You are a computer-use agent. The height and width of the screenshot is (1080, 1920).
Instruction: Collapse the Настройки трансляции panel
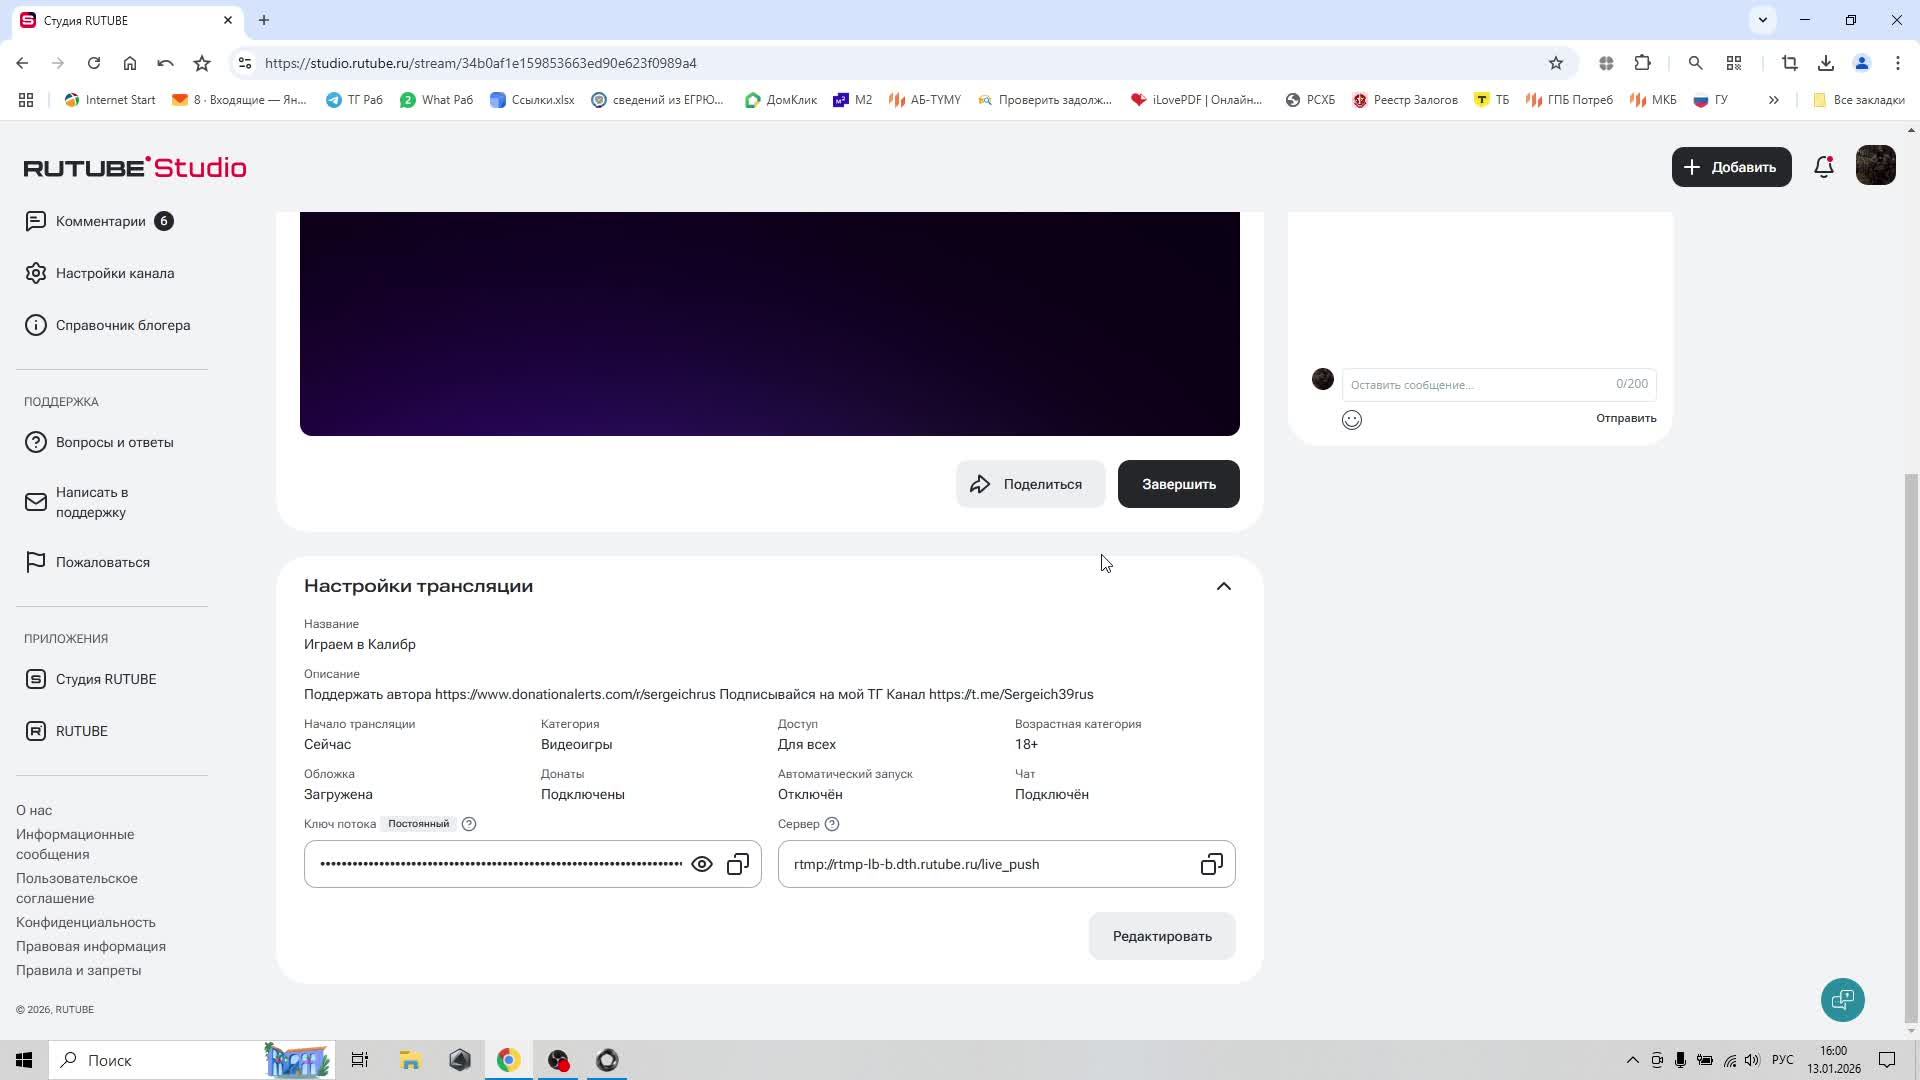[1223, 586]
